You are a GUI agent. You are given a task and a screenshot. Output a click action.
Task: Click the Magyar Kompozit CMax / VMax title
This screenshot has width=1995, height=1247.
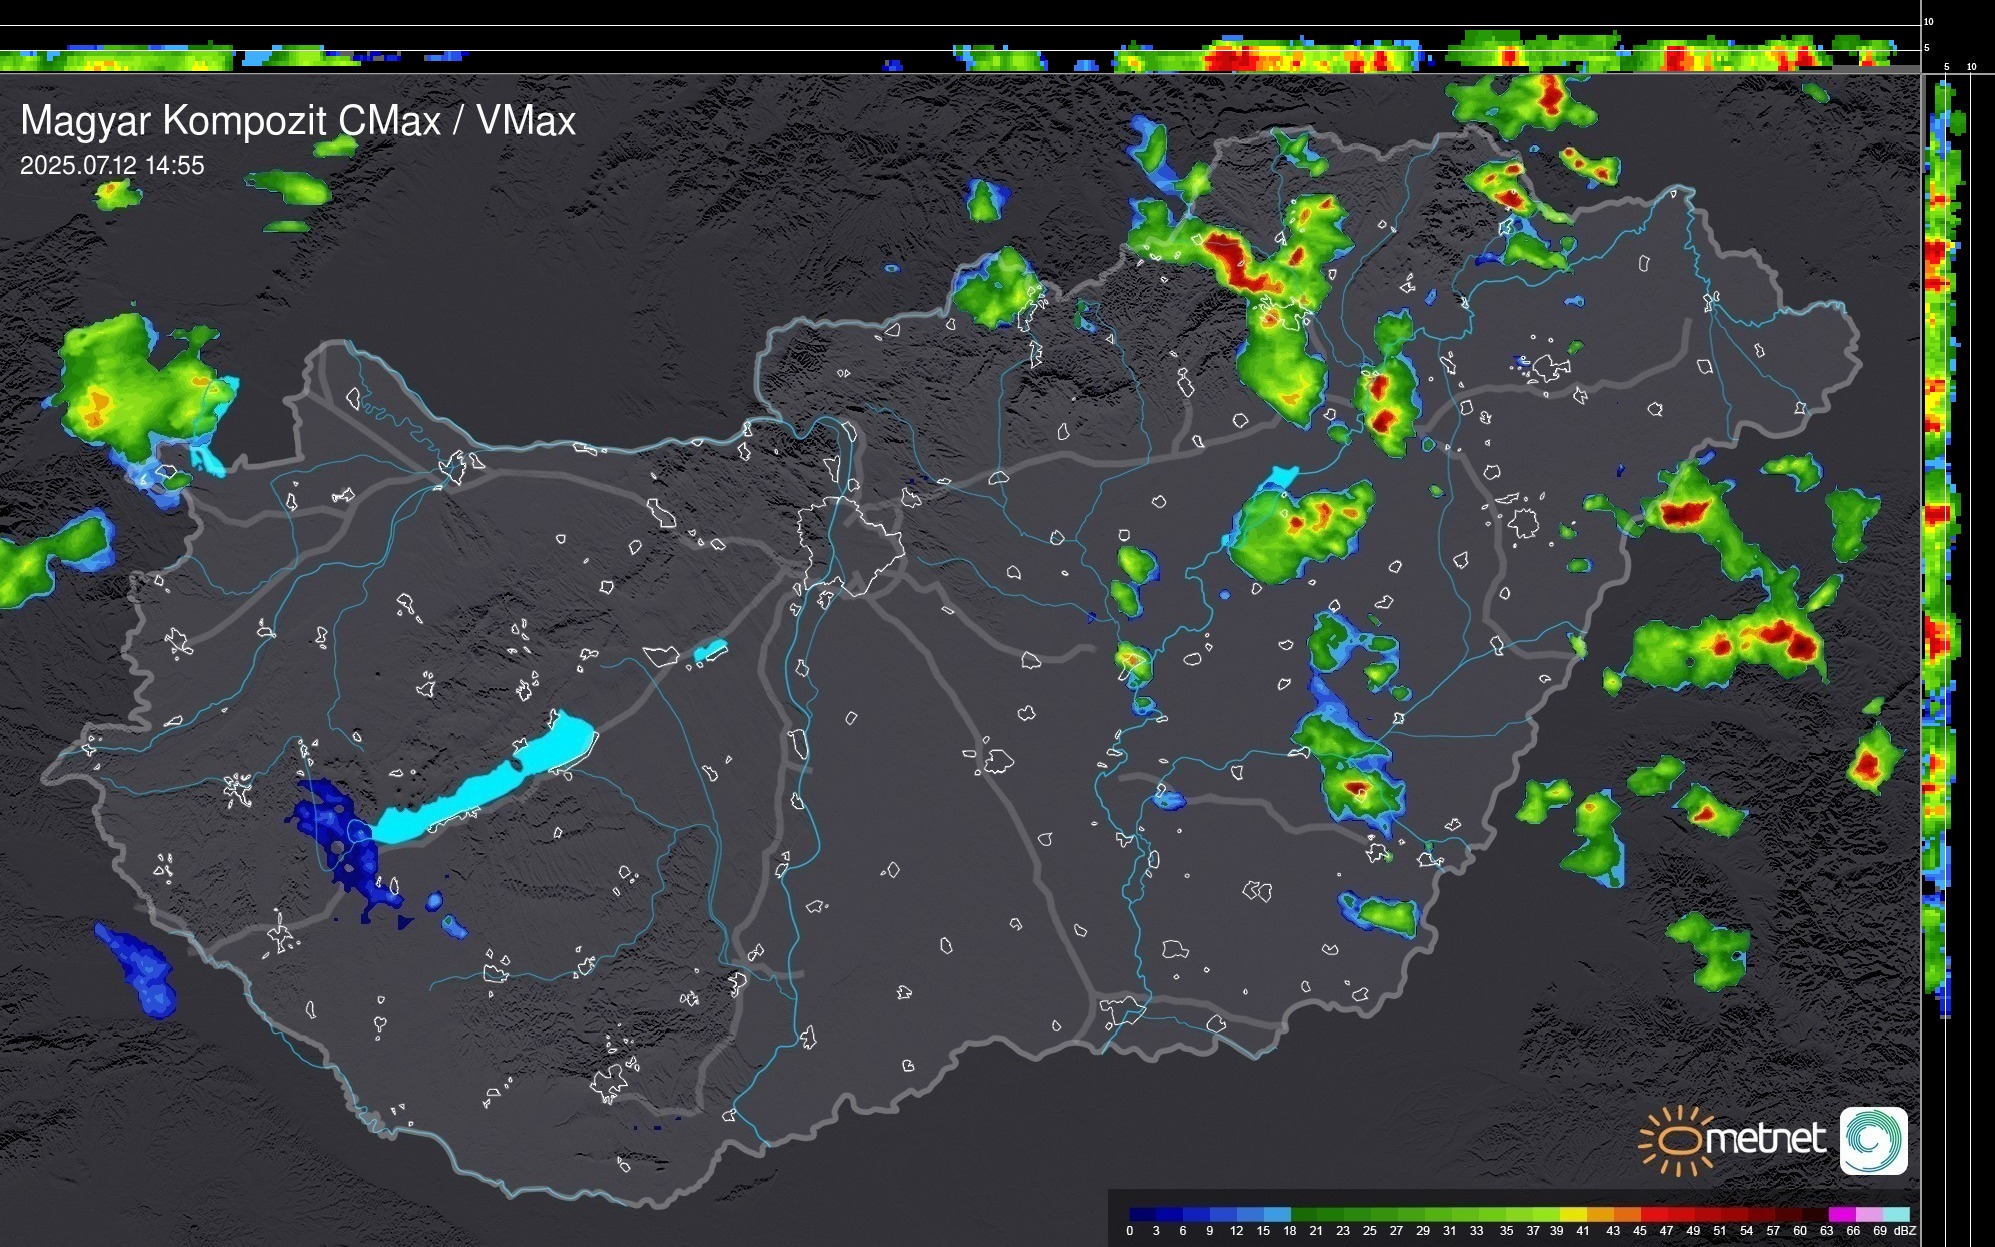click(x=298, y=121)
